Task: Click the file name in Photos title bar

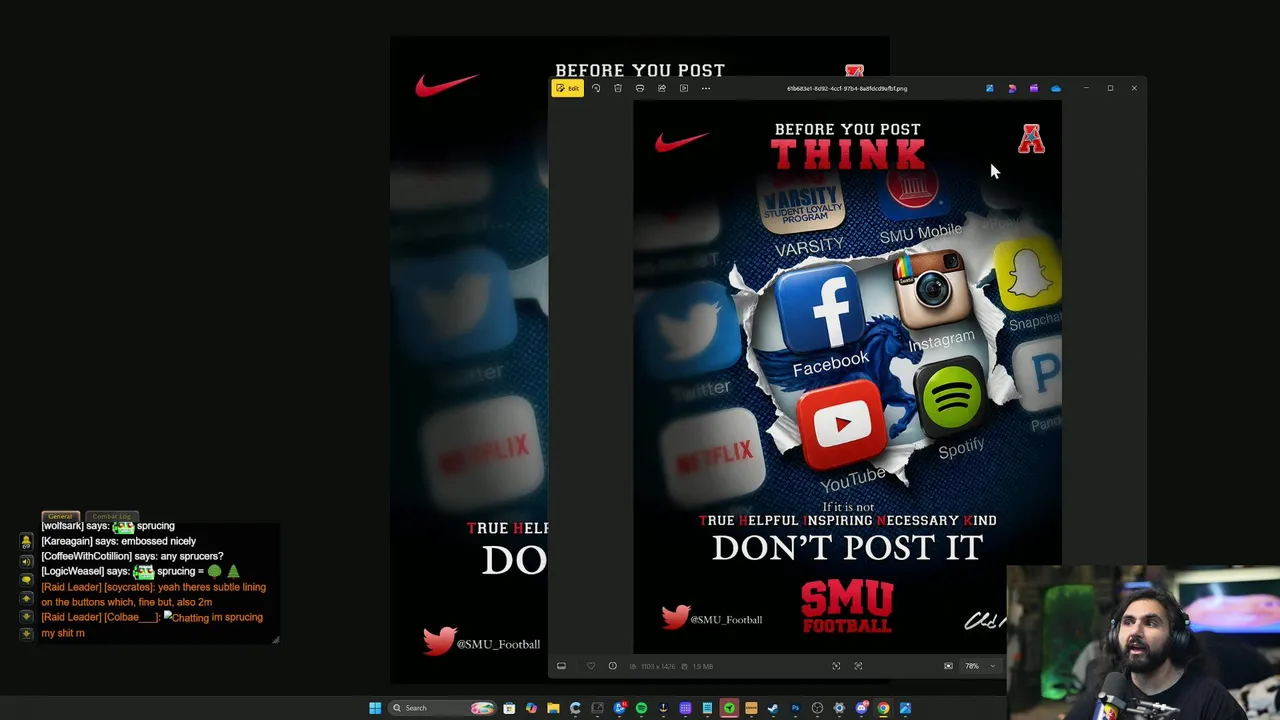Action: (x=847, y=88)
